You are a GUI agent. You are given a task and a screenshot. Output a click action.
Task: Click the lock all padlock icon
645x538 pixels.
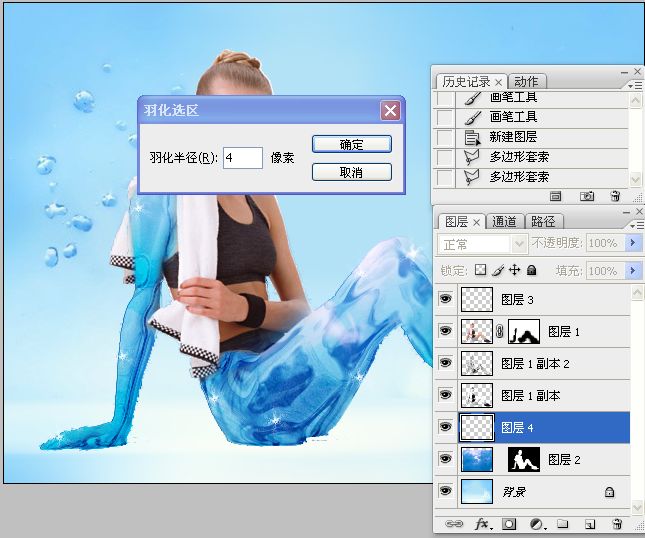(x=532, y=270)
